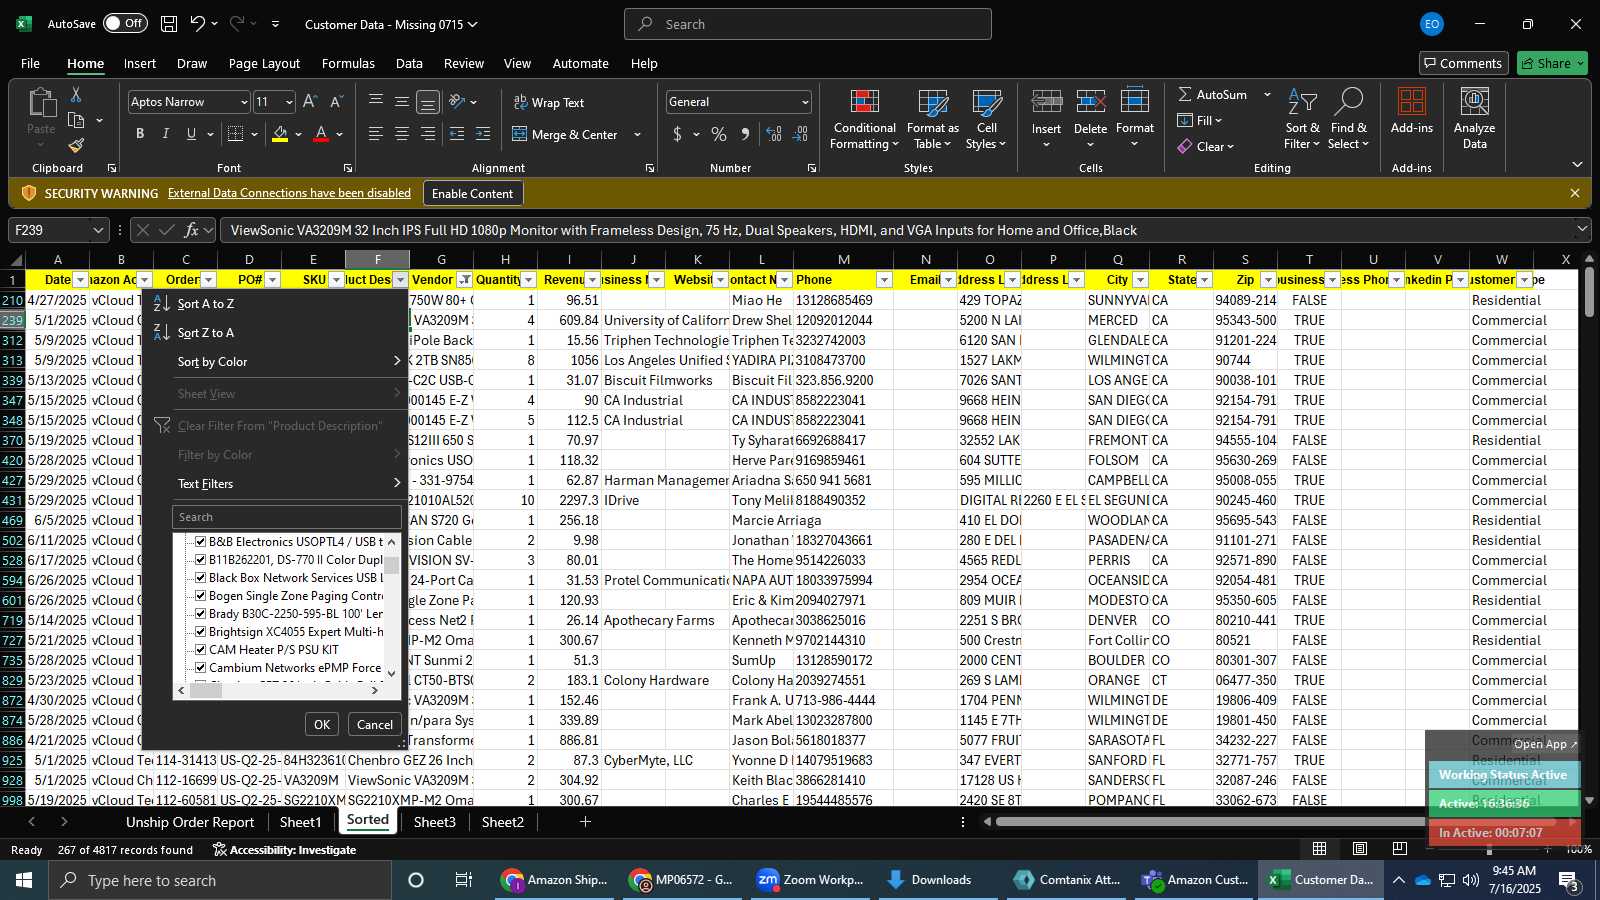Viewport: 1600px width, 900px height.
Task: Click the Cut scissors icon
Action: (x=76, y=94)
